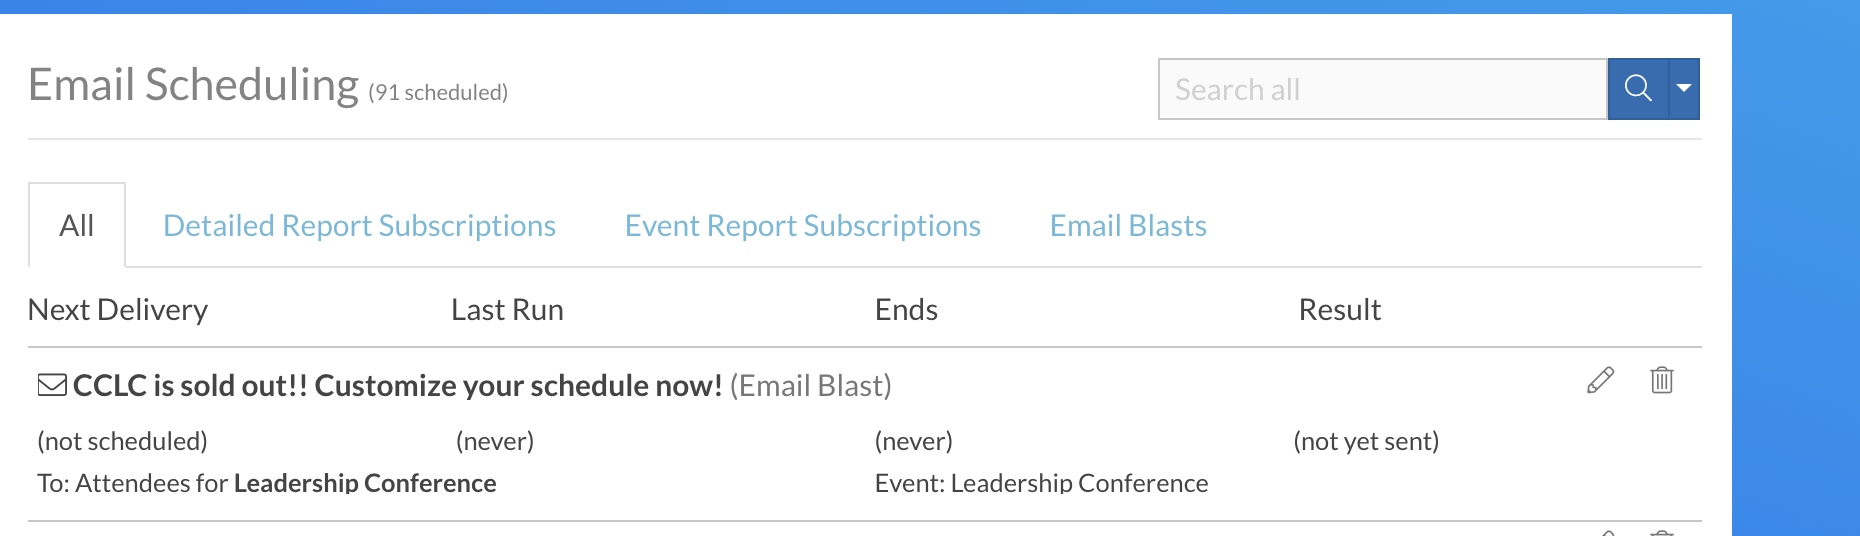Screen dimensions: 1860x536
Task: Click the Ends column header
Action: (906, 310)
